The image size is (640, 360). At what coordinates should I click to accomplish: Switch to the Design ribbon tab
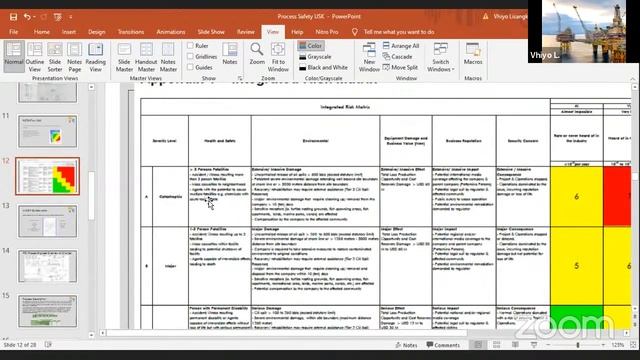click(97, 32)
